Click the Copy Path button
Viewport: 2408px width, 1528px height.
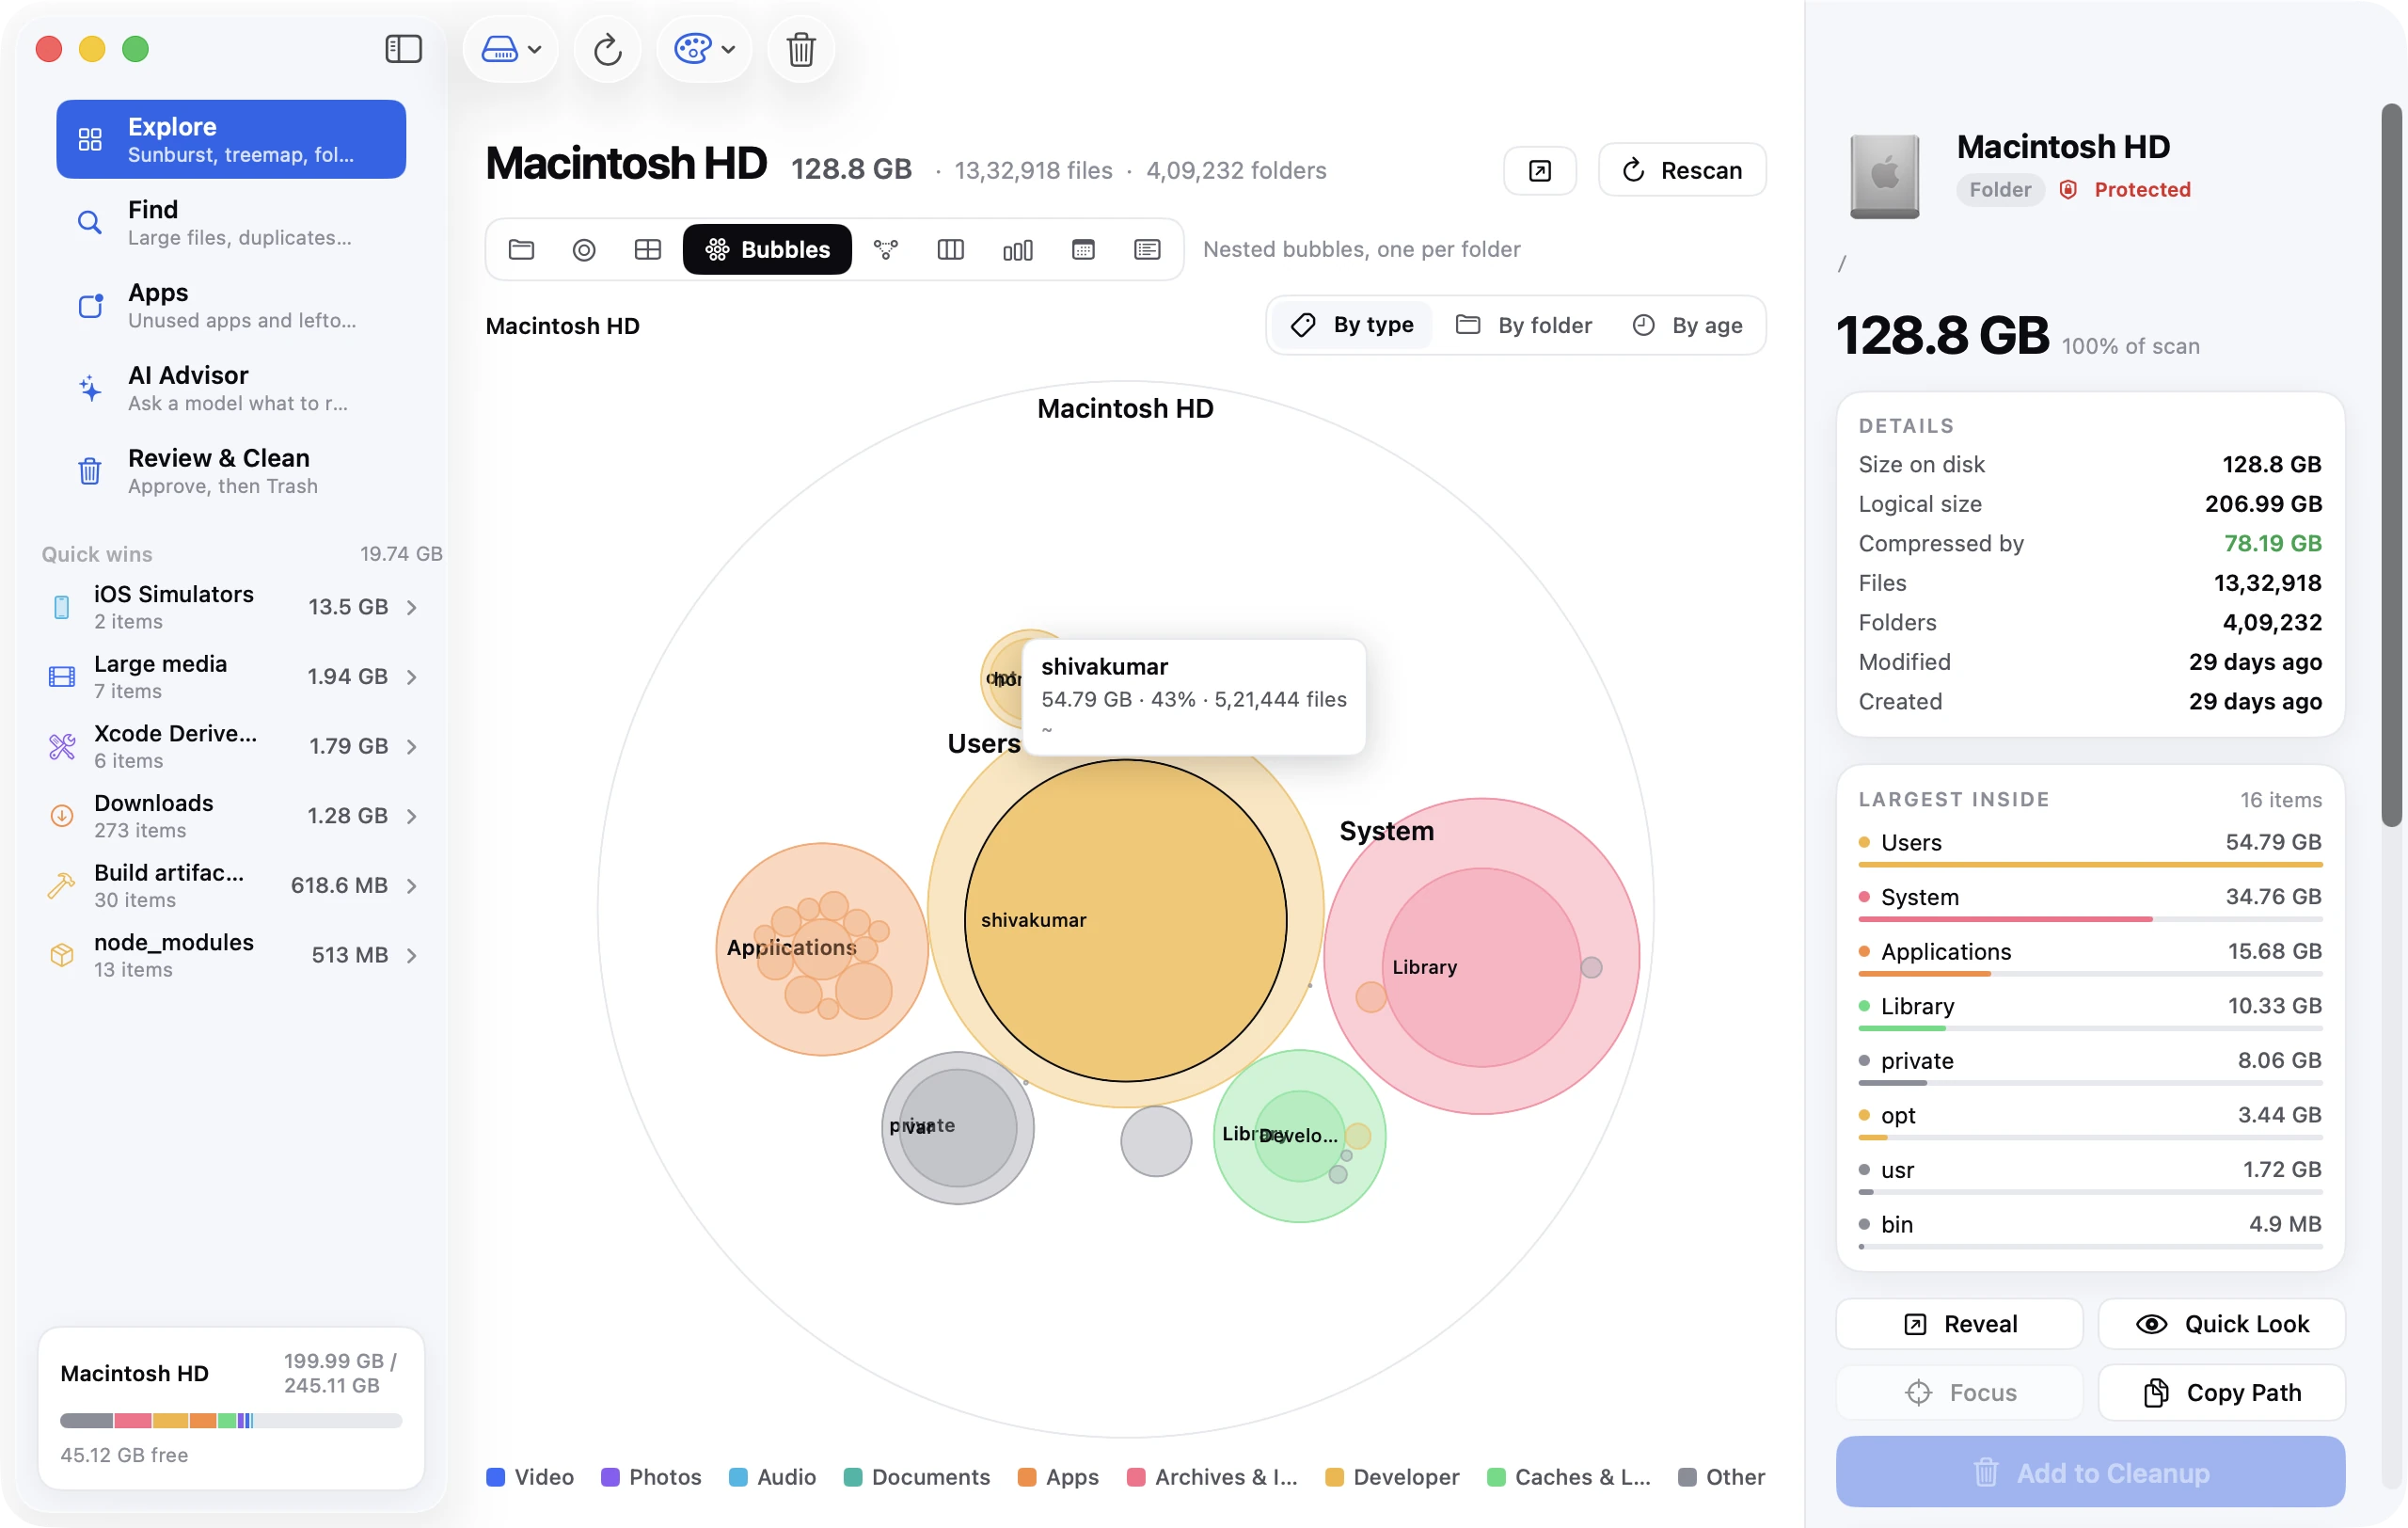2221,1393
